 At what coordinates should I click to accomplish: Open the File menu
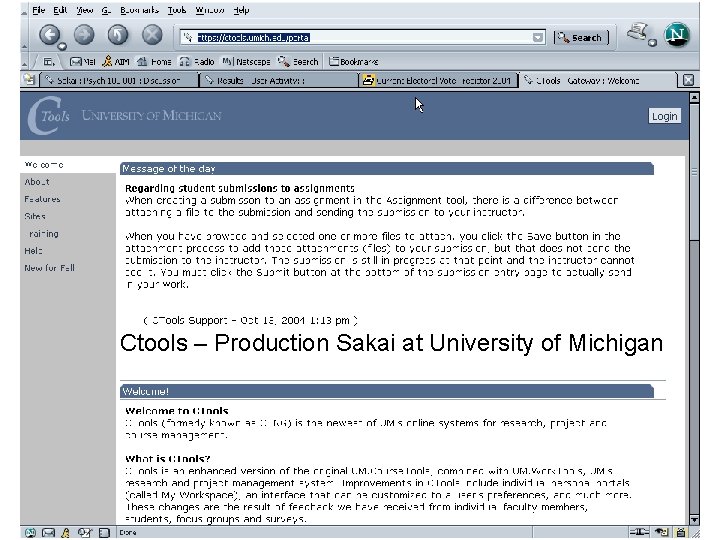(39, 10)
